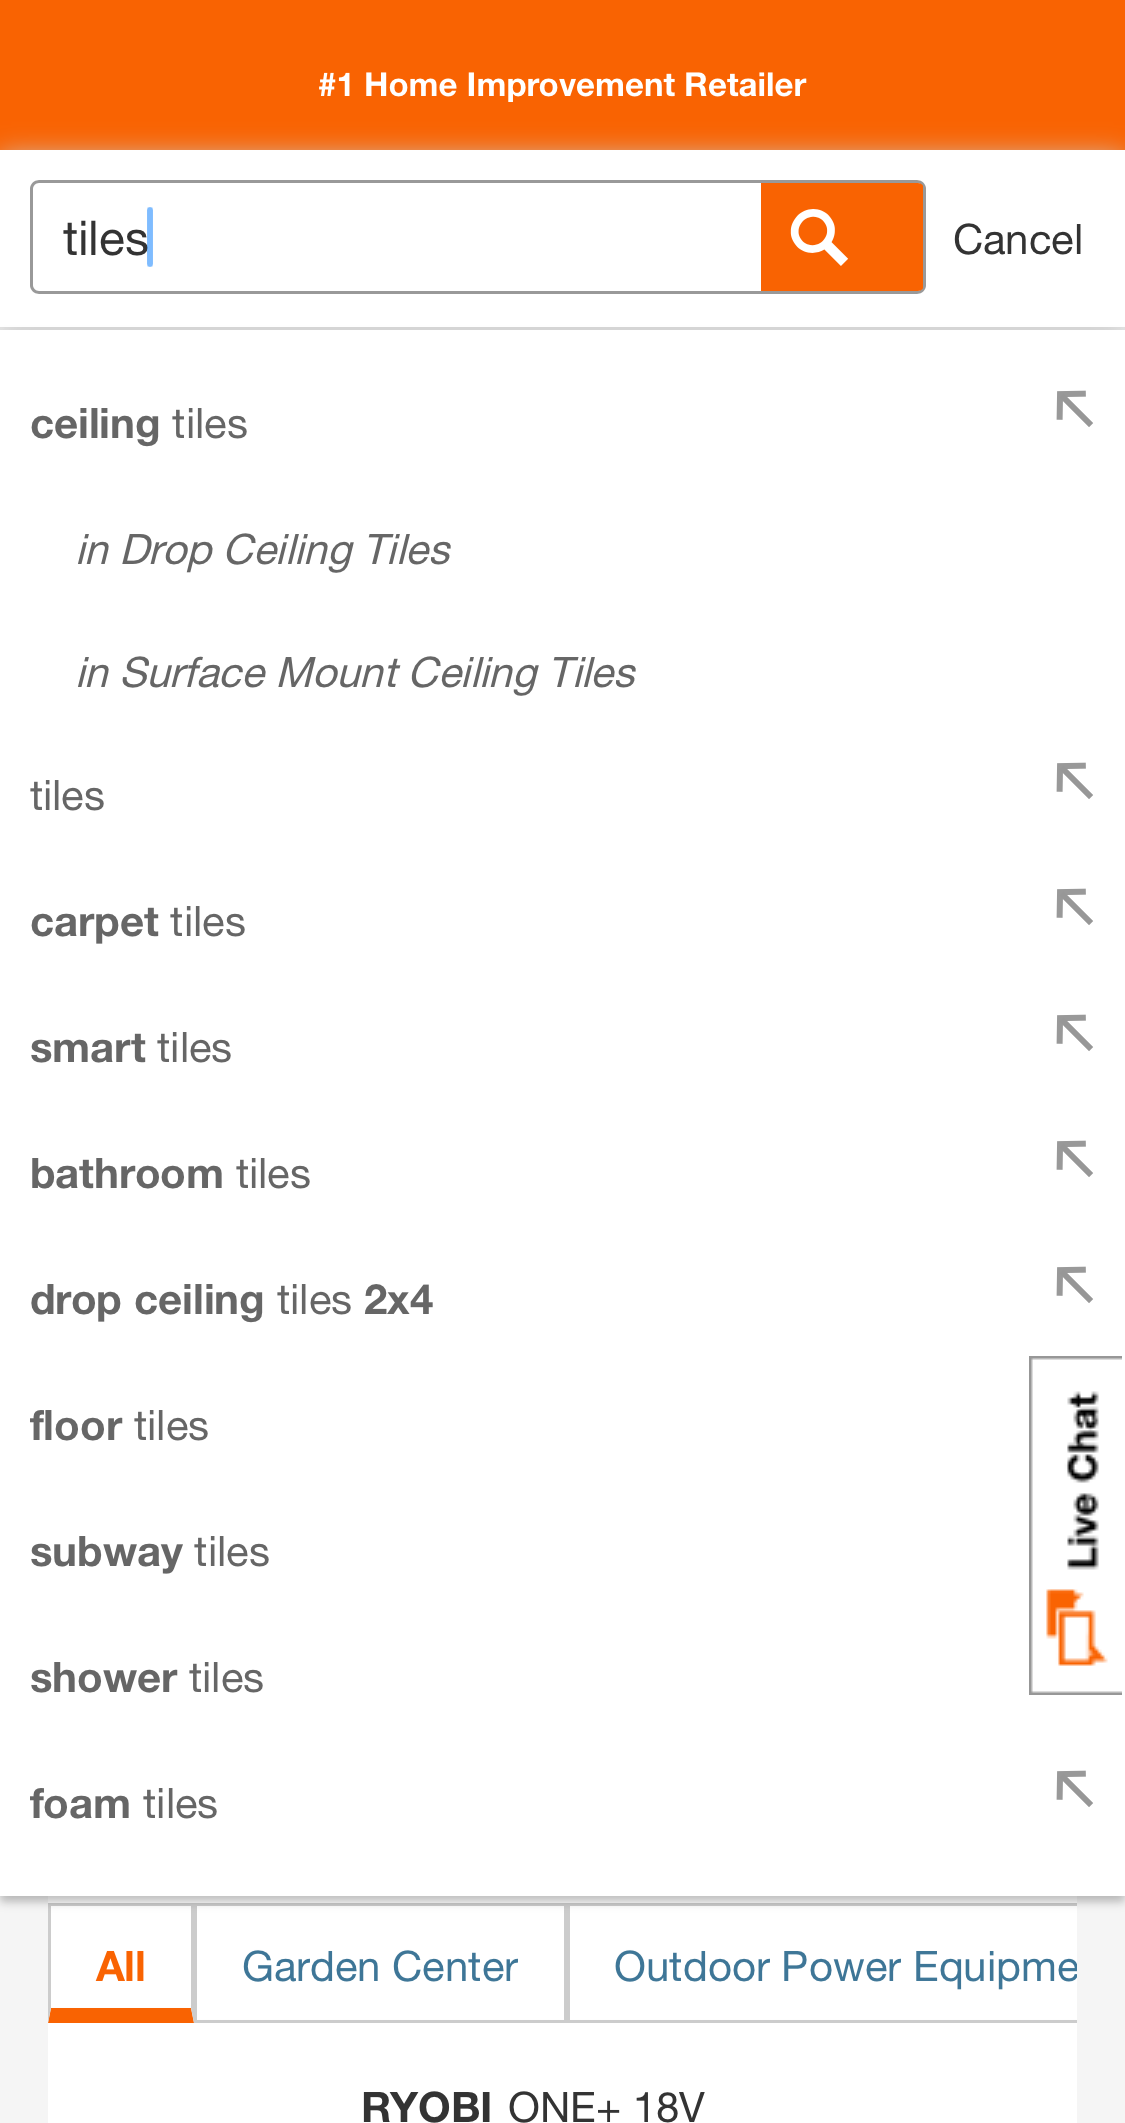Pick the shower tiles suggestion
This screenshot has width=1125, height=2123.
[x=146, y=1677]
